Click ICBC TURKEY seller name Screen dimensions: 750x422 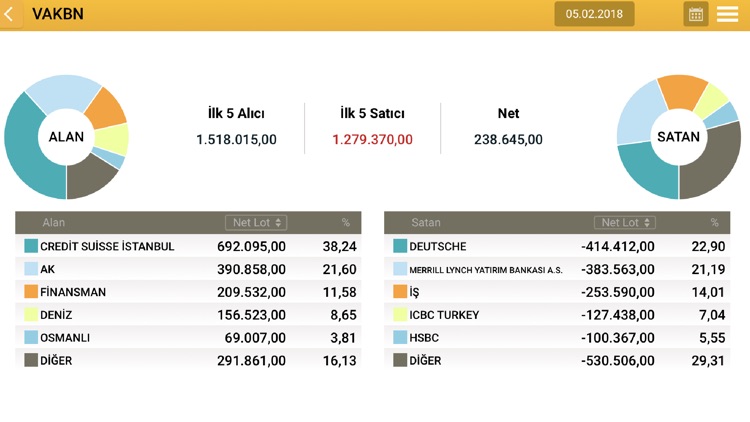pyautogui.click(x=444, y=315)
